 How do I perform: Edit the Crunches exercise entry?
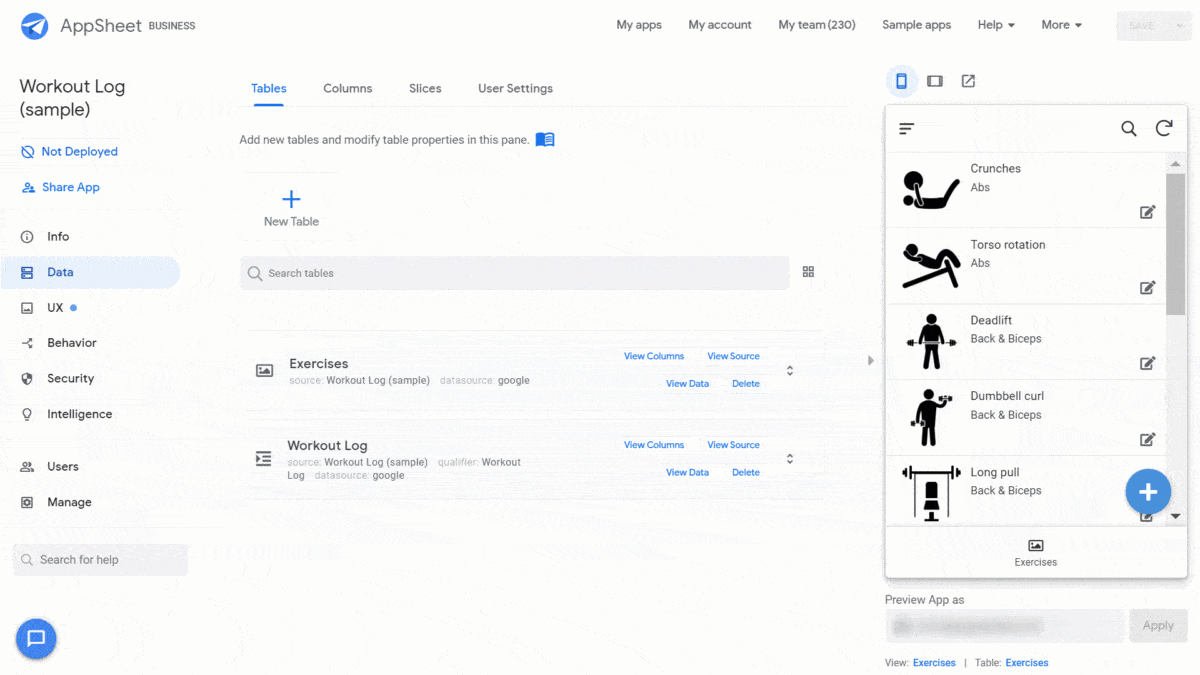(1148, 212)
